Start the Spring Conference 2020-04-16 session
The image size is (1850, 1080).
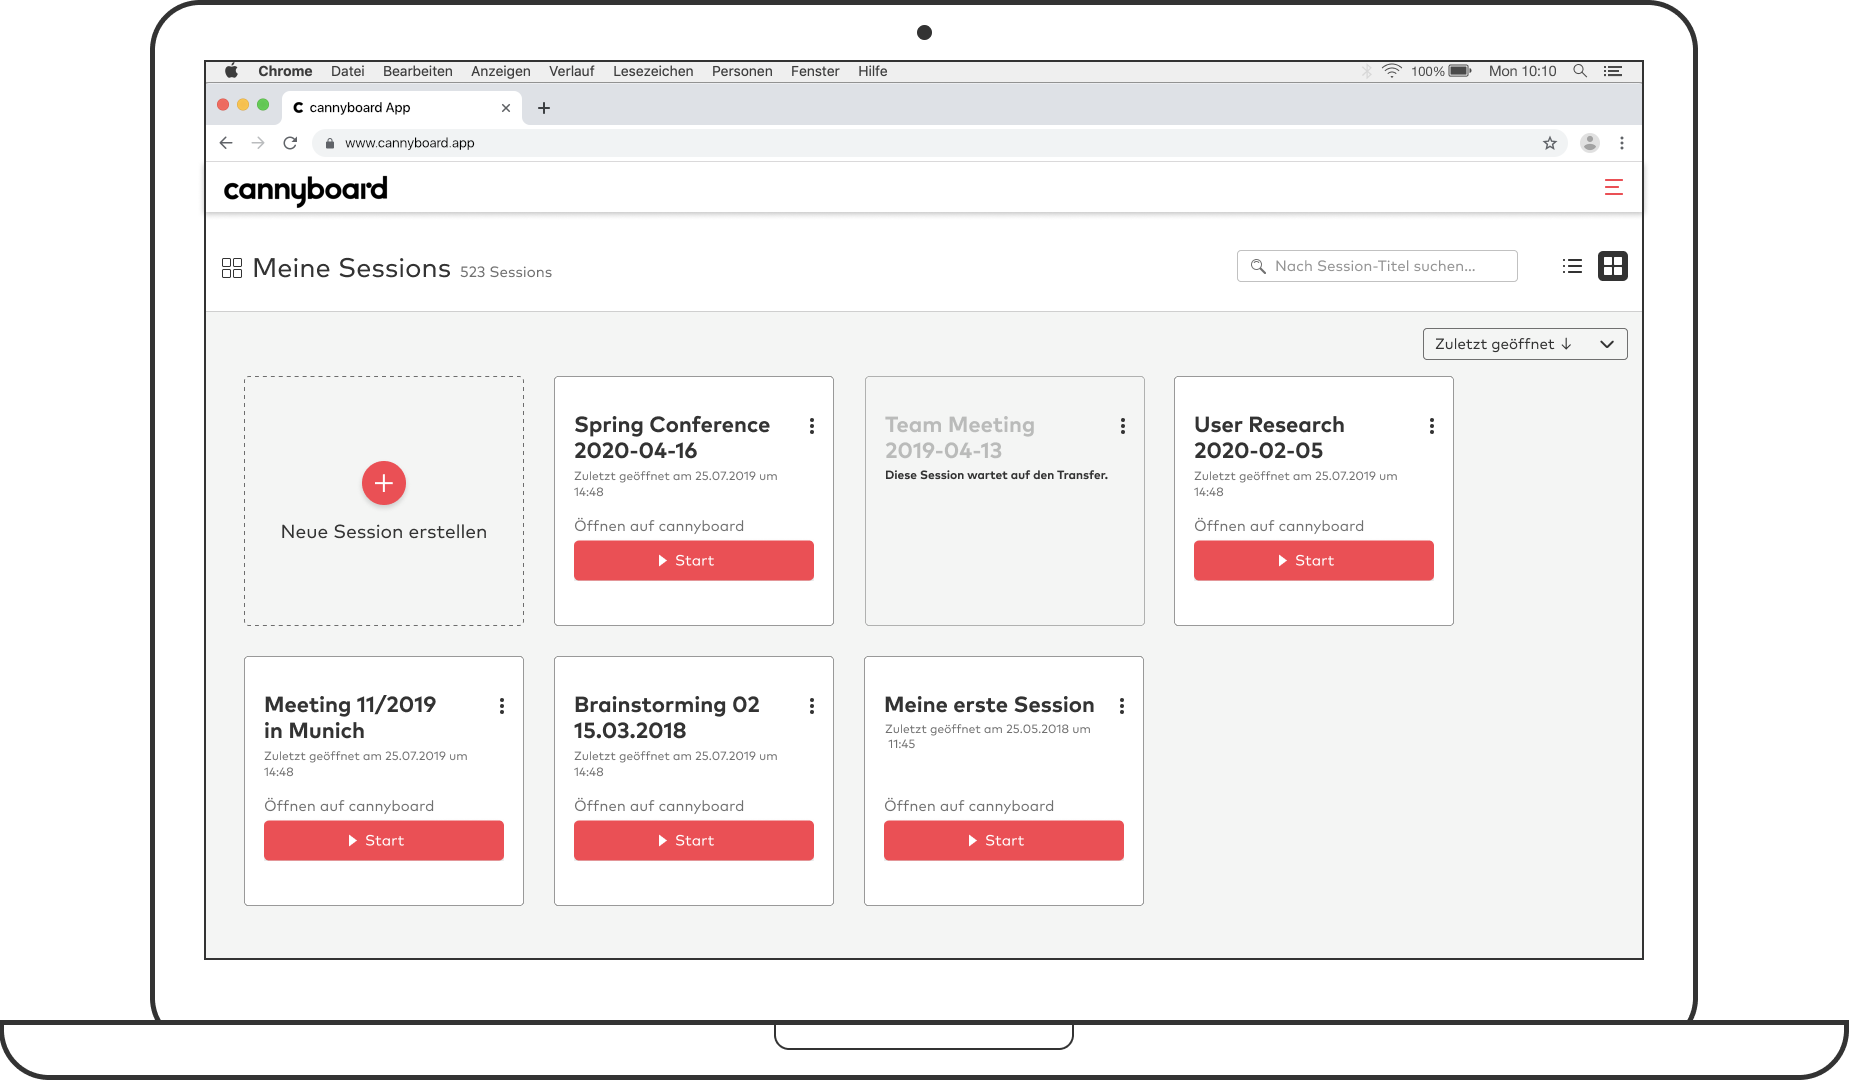pyautogui.click(x=694, y=561)
